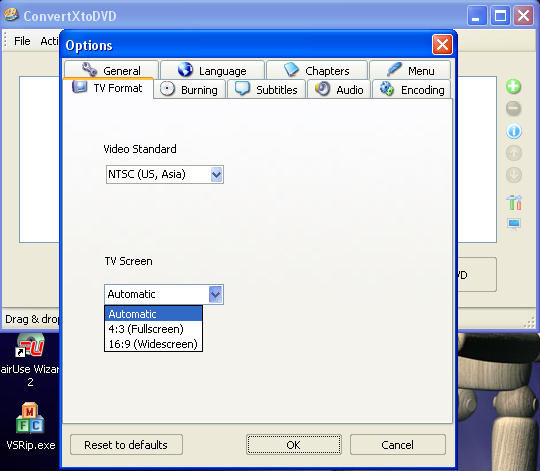
Task: Click the move down arrow icon
Action: 513,175
